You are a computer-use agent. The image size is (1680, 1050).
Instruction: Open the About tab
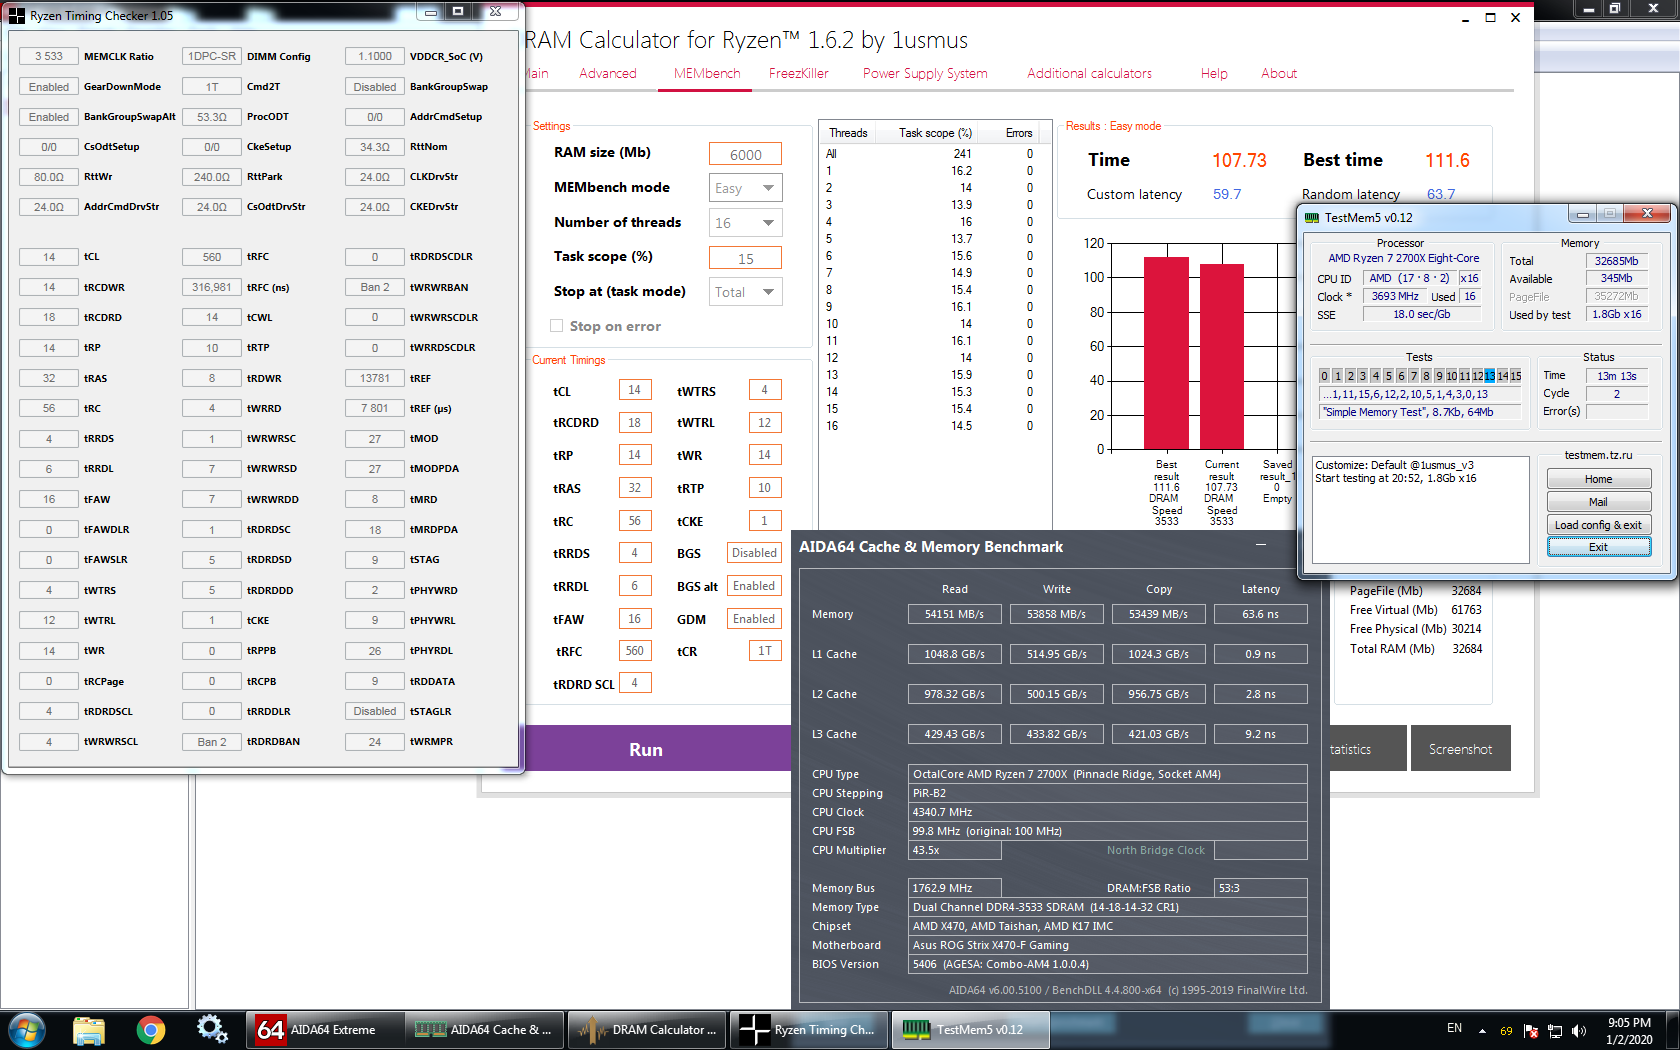(x=1279, y=73)
